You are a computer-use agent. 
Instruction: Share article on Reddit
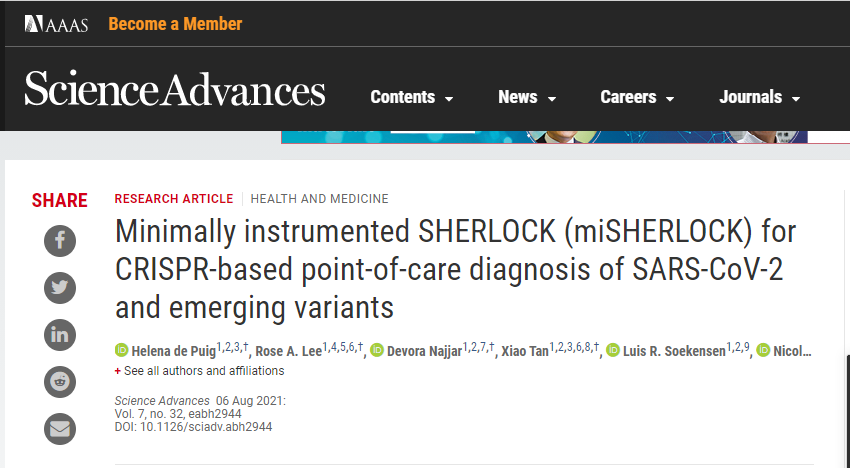coord(60,382)
